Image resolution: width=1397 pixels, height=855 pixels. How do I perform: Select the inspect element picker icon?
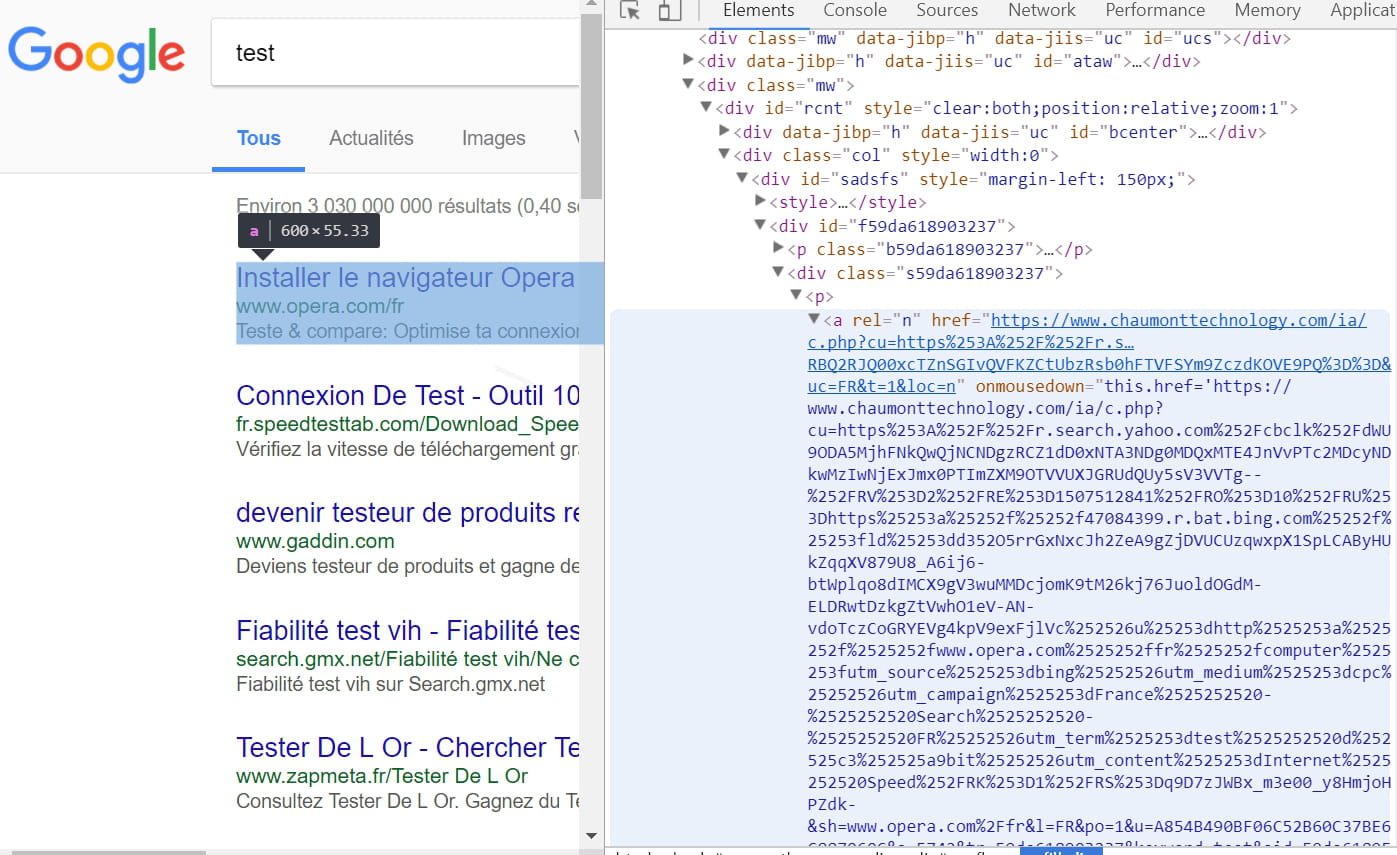pyautogui.click(x=629, y=11)
